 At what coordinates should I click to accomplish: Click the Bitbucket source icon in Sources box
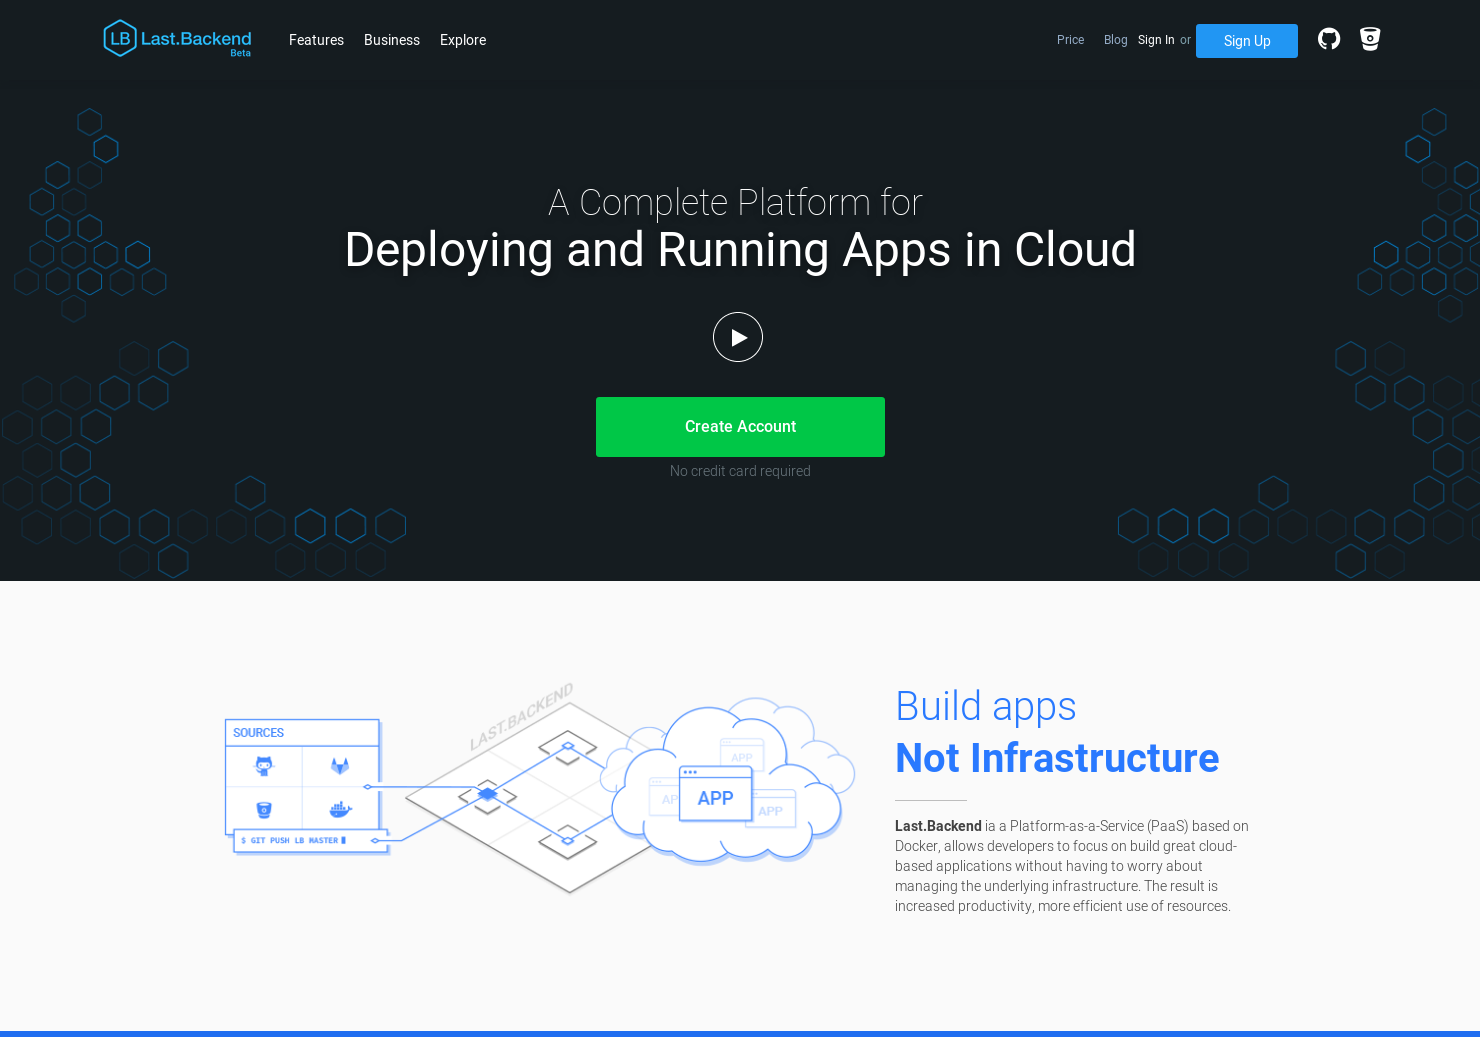pyautogui.click(x=264, y=810)
